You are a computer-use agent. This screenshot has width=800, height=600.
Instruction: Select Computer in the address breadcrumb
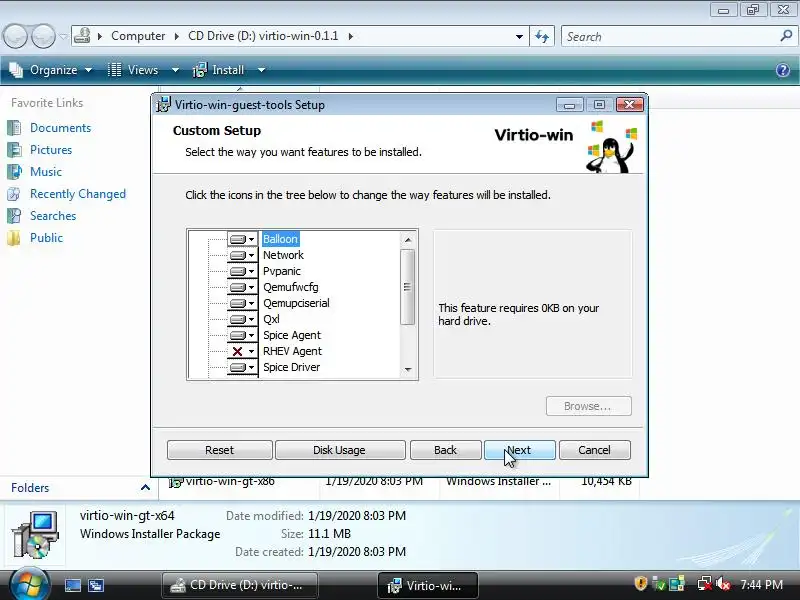138,36
